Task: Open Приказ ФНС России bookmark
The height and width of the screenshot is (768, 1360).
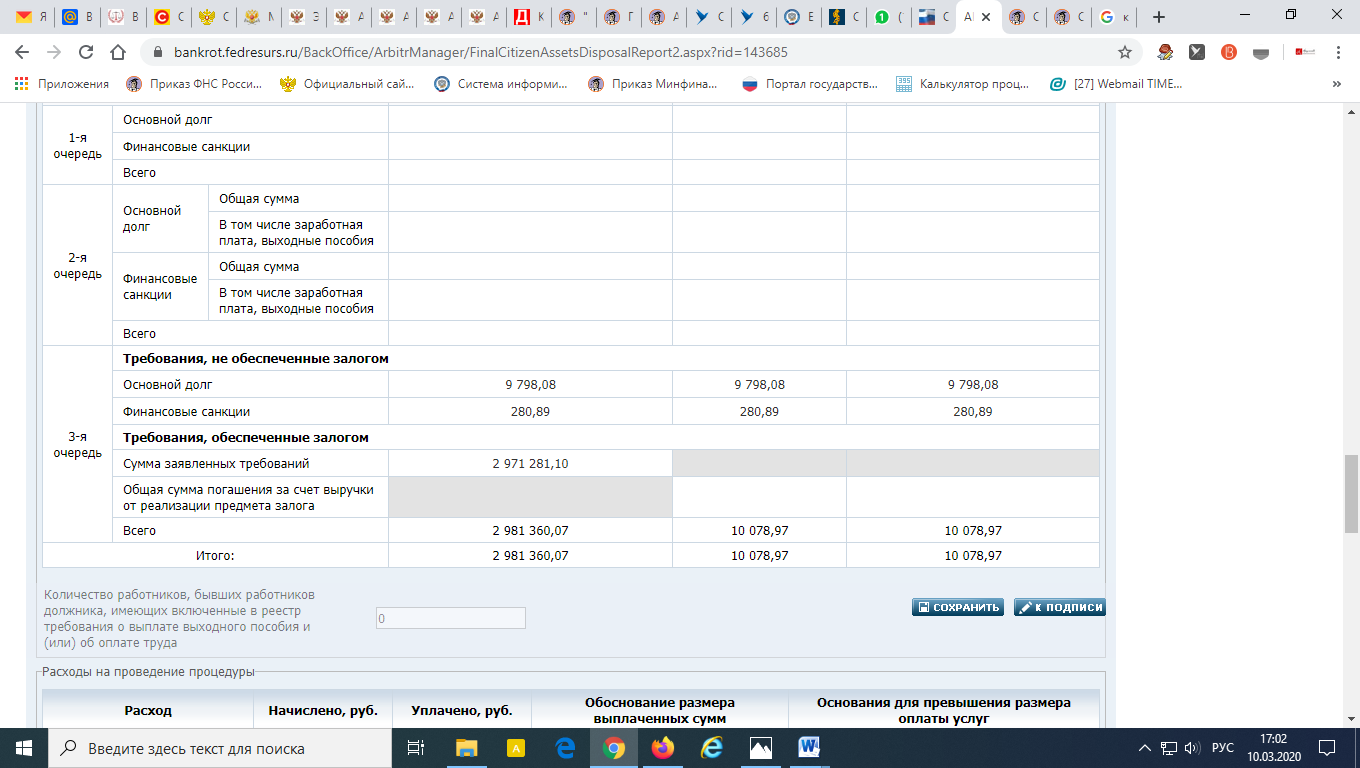Action: point(194,84)
